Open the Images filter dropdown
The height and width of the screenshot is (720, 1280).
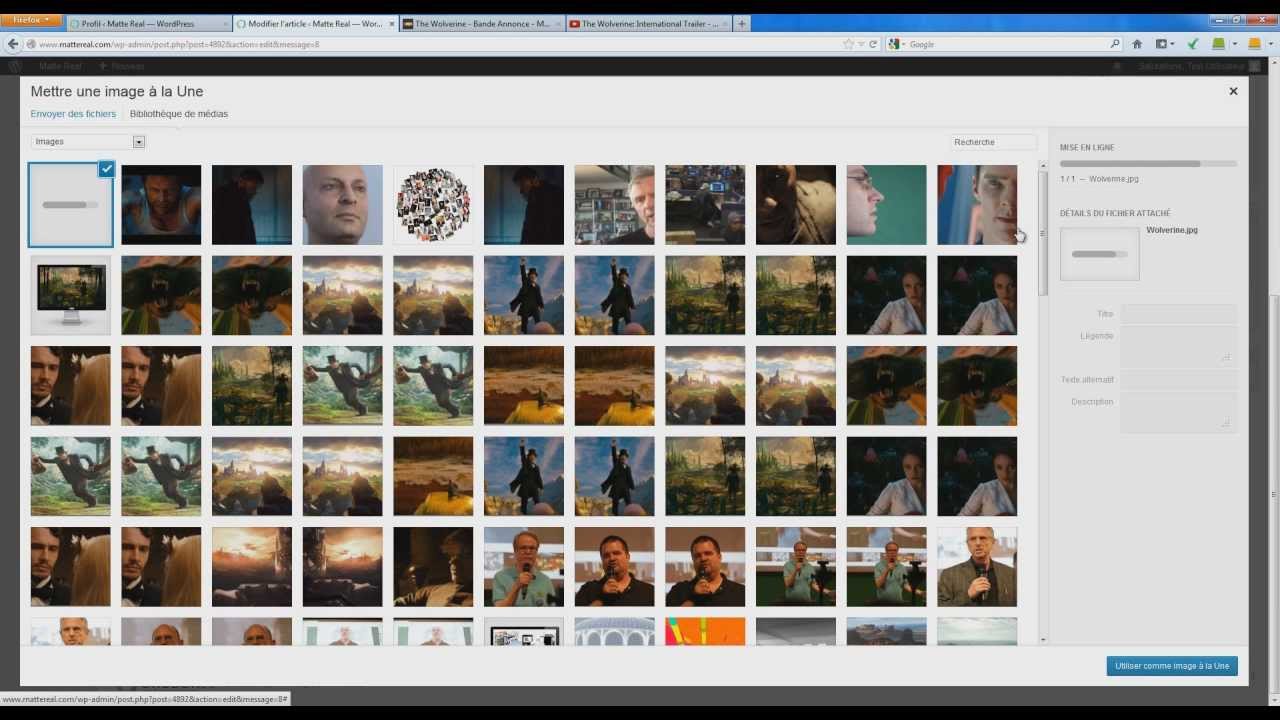(88, 142)
